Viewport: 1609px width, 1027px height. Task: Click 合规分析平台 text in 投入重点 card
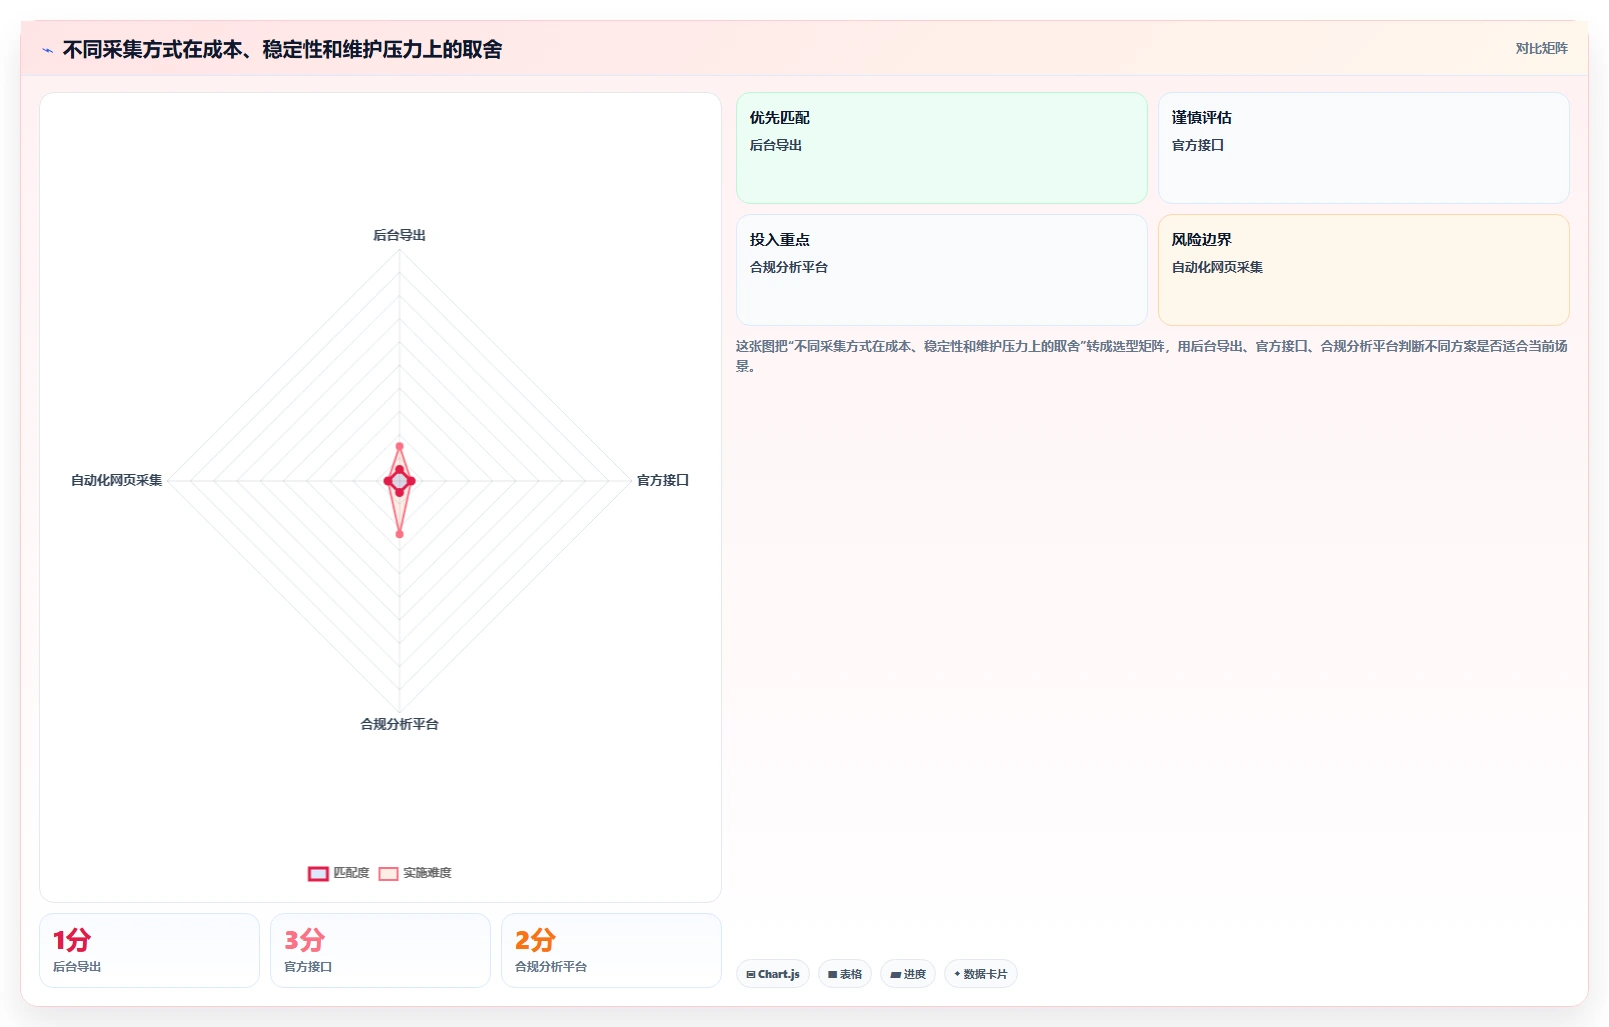point(789,267)
